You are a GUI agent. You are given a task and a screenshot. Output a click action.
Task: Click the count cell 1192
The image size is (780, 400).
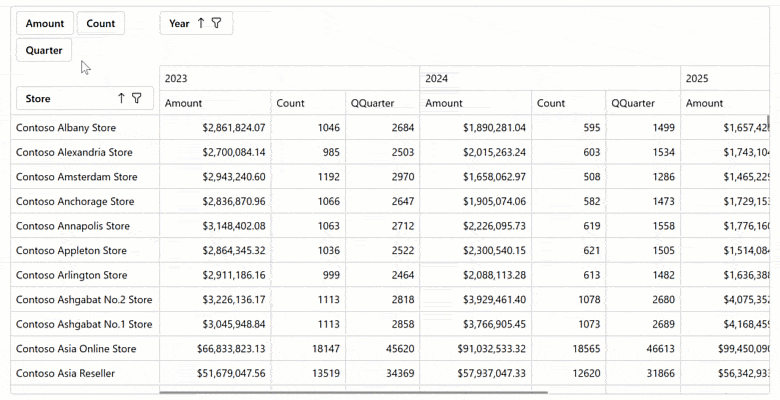click(308, 177)
